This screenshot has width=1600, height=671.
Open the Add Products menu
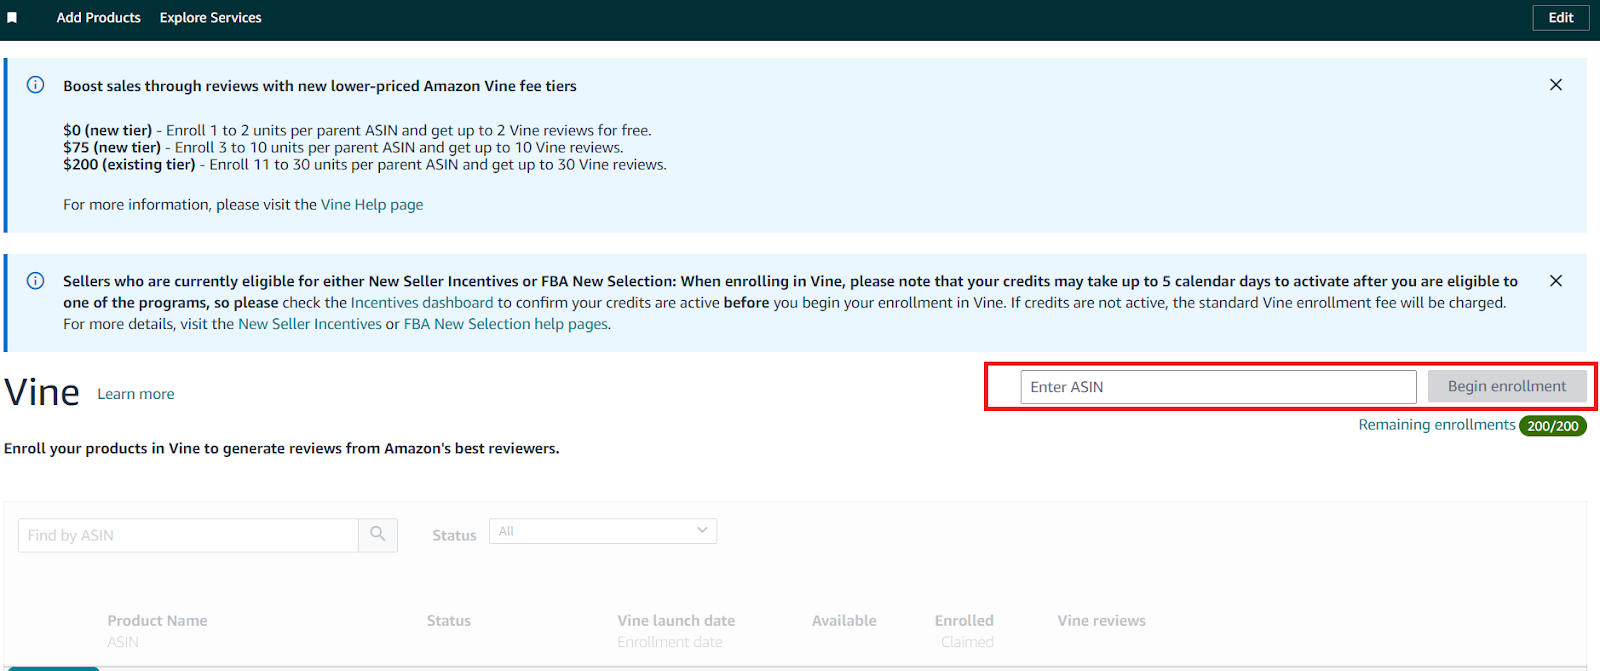click(x=98, y=18)
